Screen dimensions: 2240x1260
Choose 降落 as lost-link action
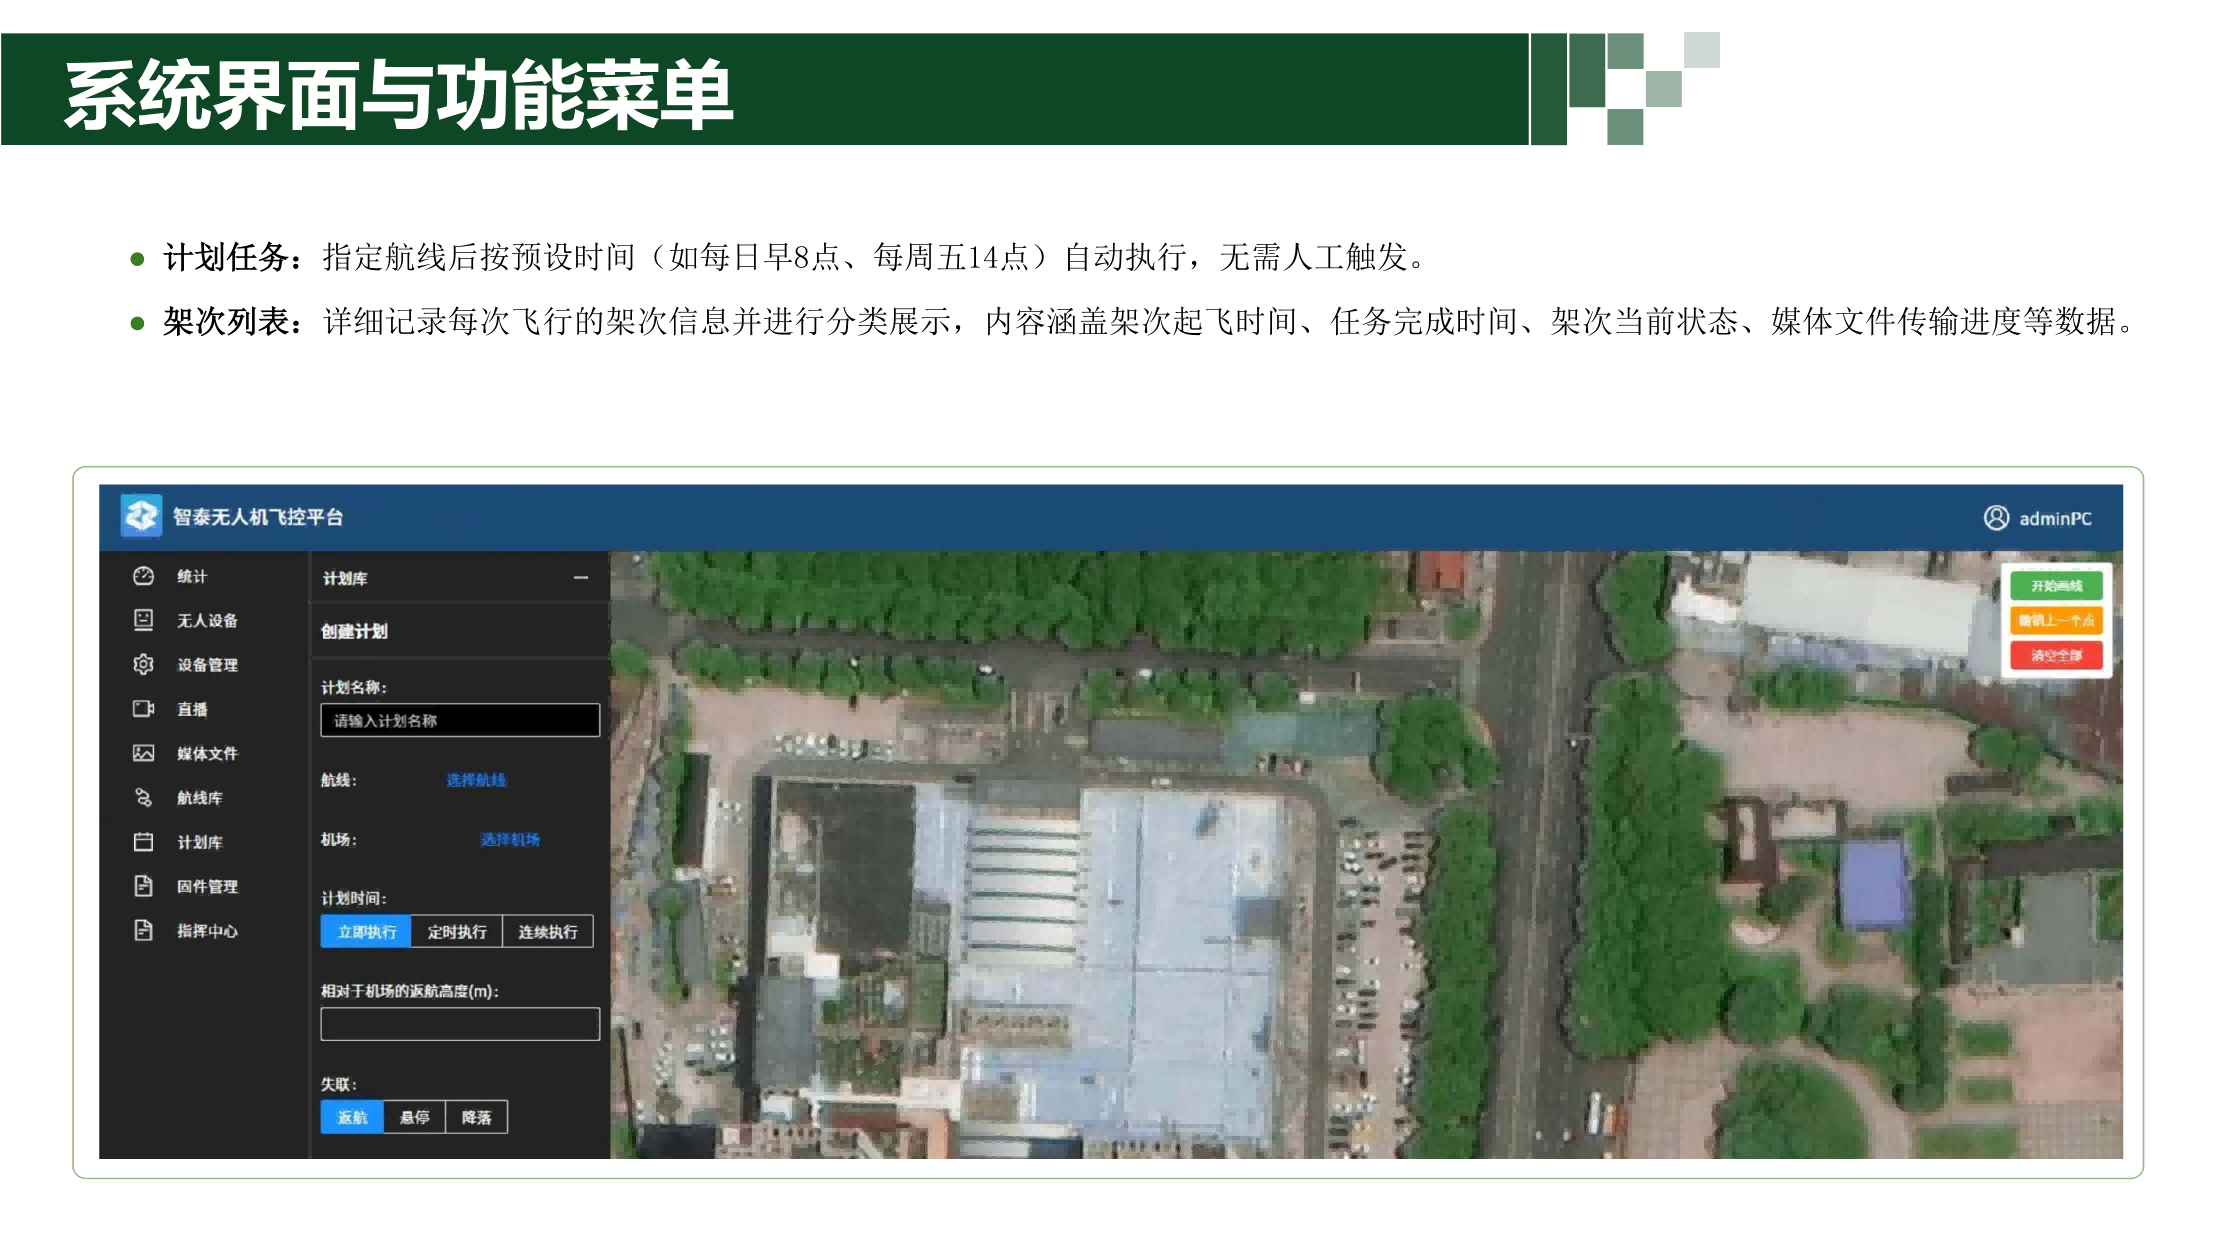[476, 1117]
